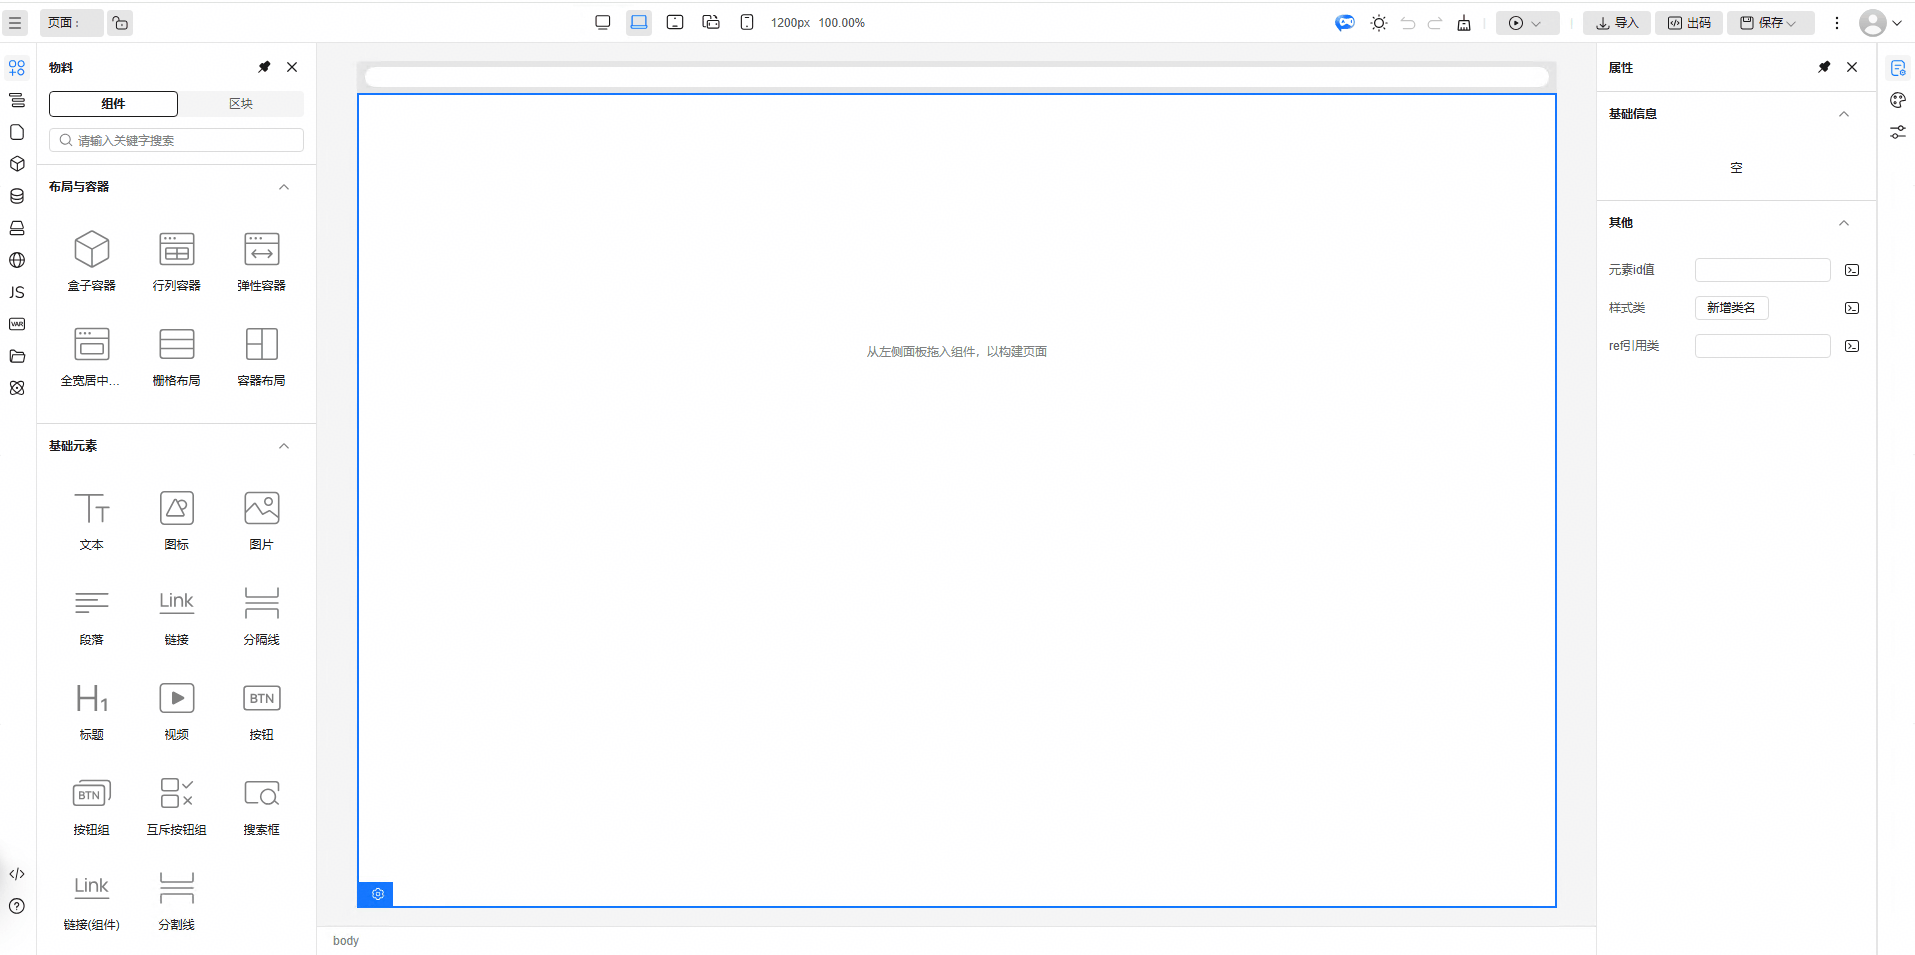Open the i18n globe sidebar icon
The width and height of the screenshot is (1915, 955).
click(17, 260)
